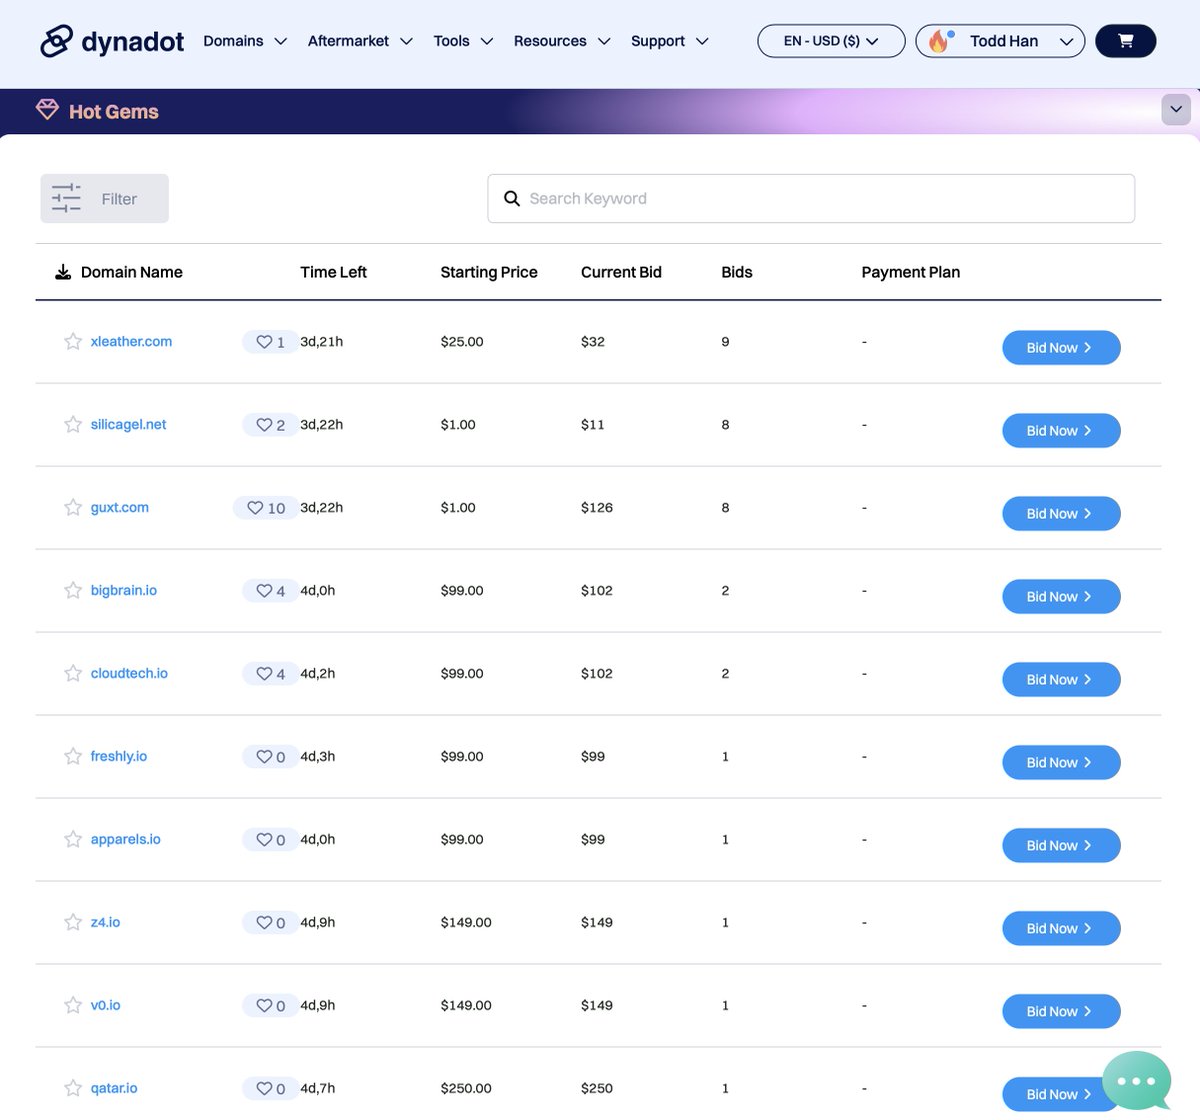
Task: Star freshly.io as a favorite
Action: (73, 756)
